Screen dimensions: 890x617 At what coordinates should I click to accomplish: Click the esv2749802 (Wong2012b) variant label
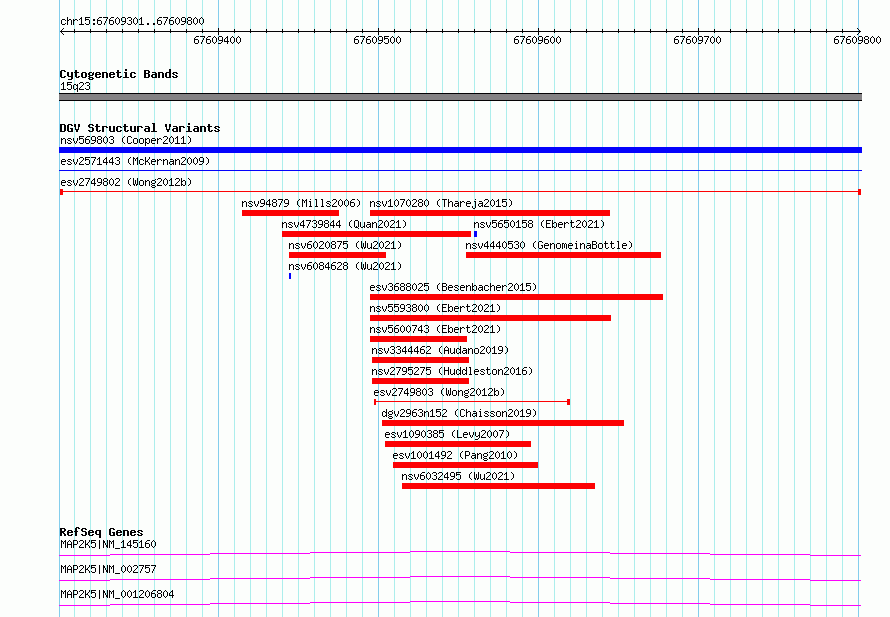(x=126, y=182)
